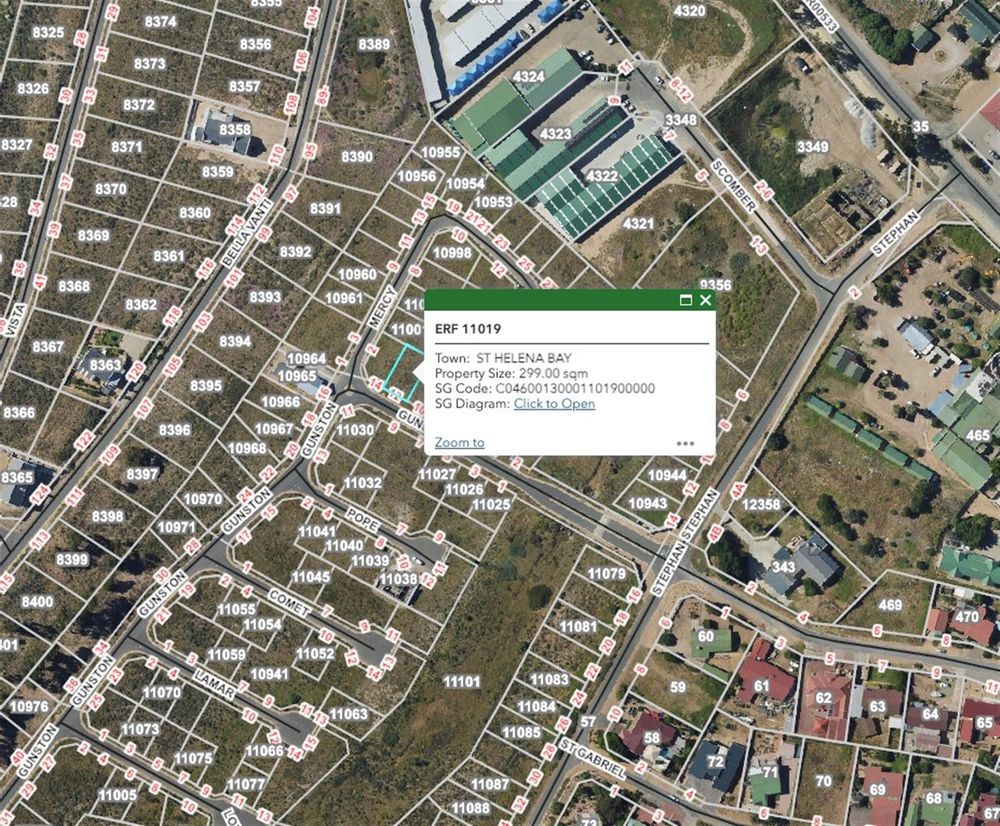The image size is (1000, 826).
Task: Click parcel 10941 near Comet street
Action: pyautogui.click(x=269, y=674)
